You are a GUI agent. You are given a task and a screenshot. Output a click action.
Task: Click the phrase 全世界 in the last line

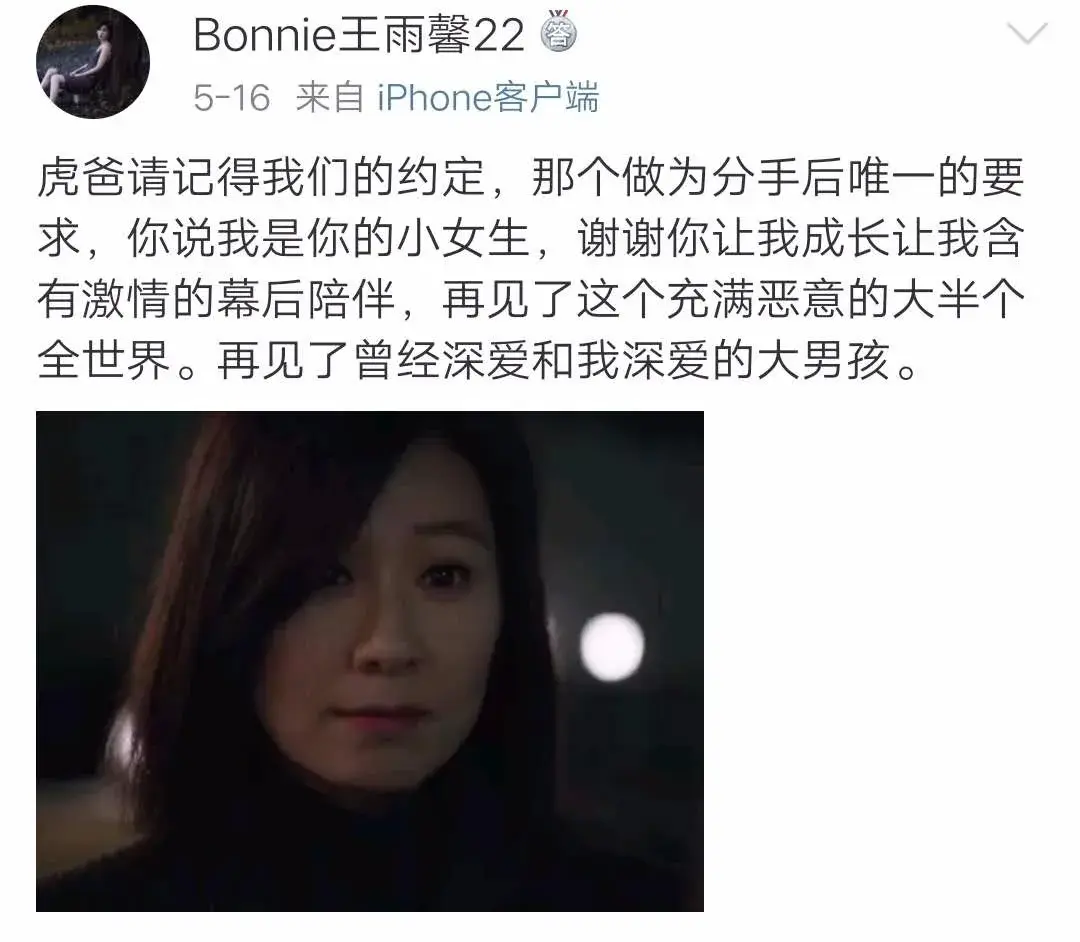click(104, 360)
